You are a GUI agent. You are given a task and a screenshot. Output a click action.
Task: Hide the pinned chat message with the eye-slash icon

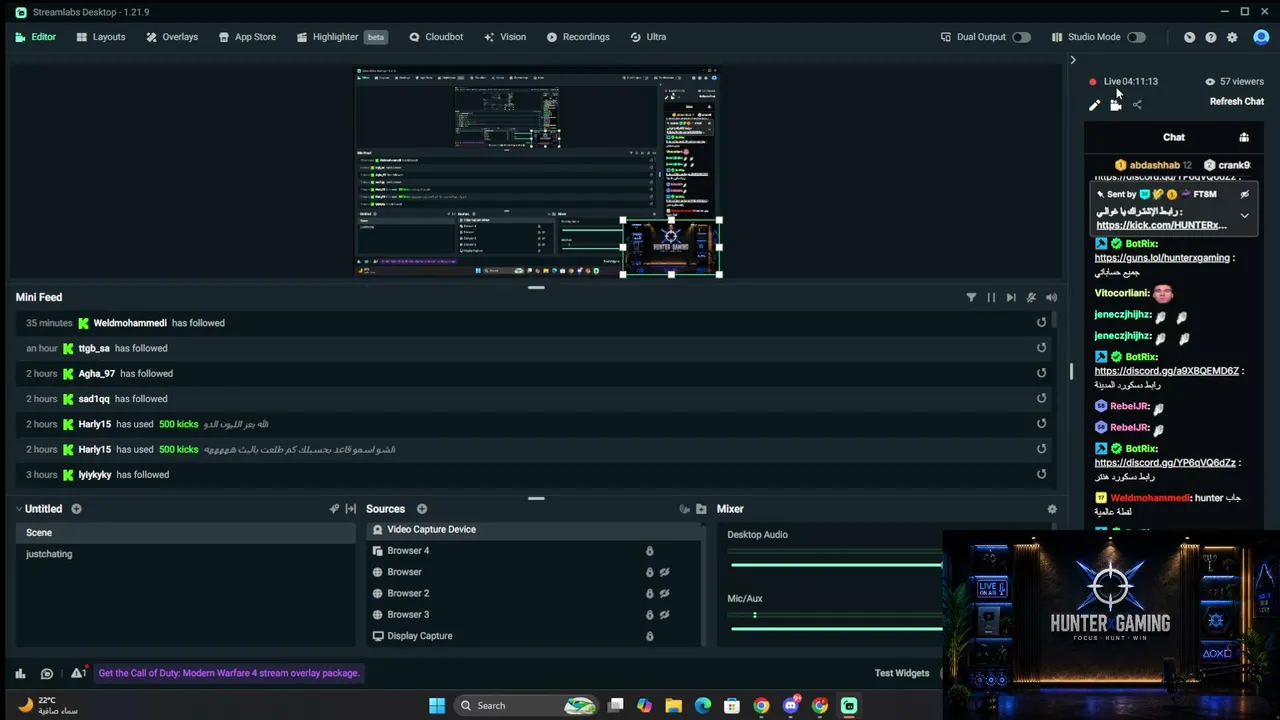click(x=1245, y=194)
